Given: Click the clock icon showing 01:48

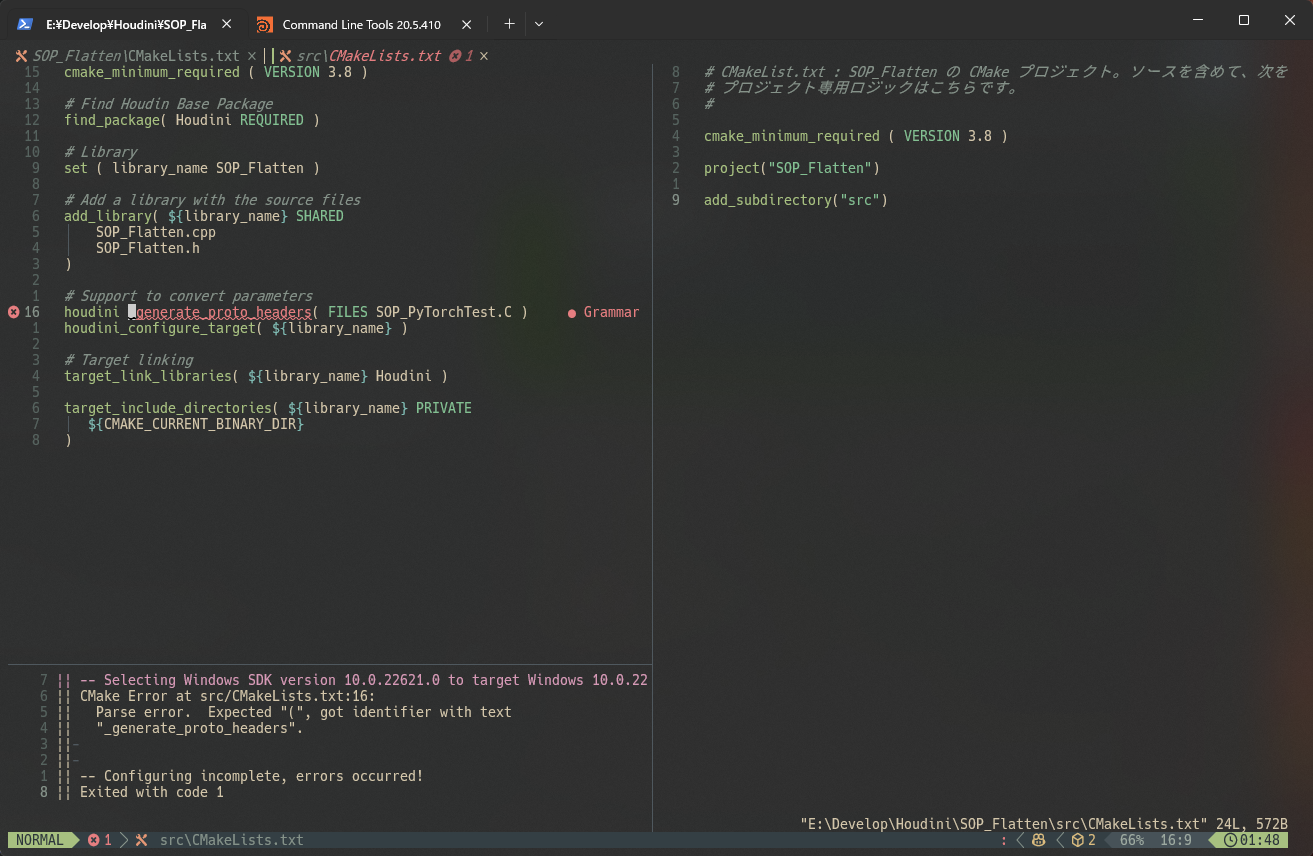Looking at the screenshot, I should click(x=1230, y=840).
